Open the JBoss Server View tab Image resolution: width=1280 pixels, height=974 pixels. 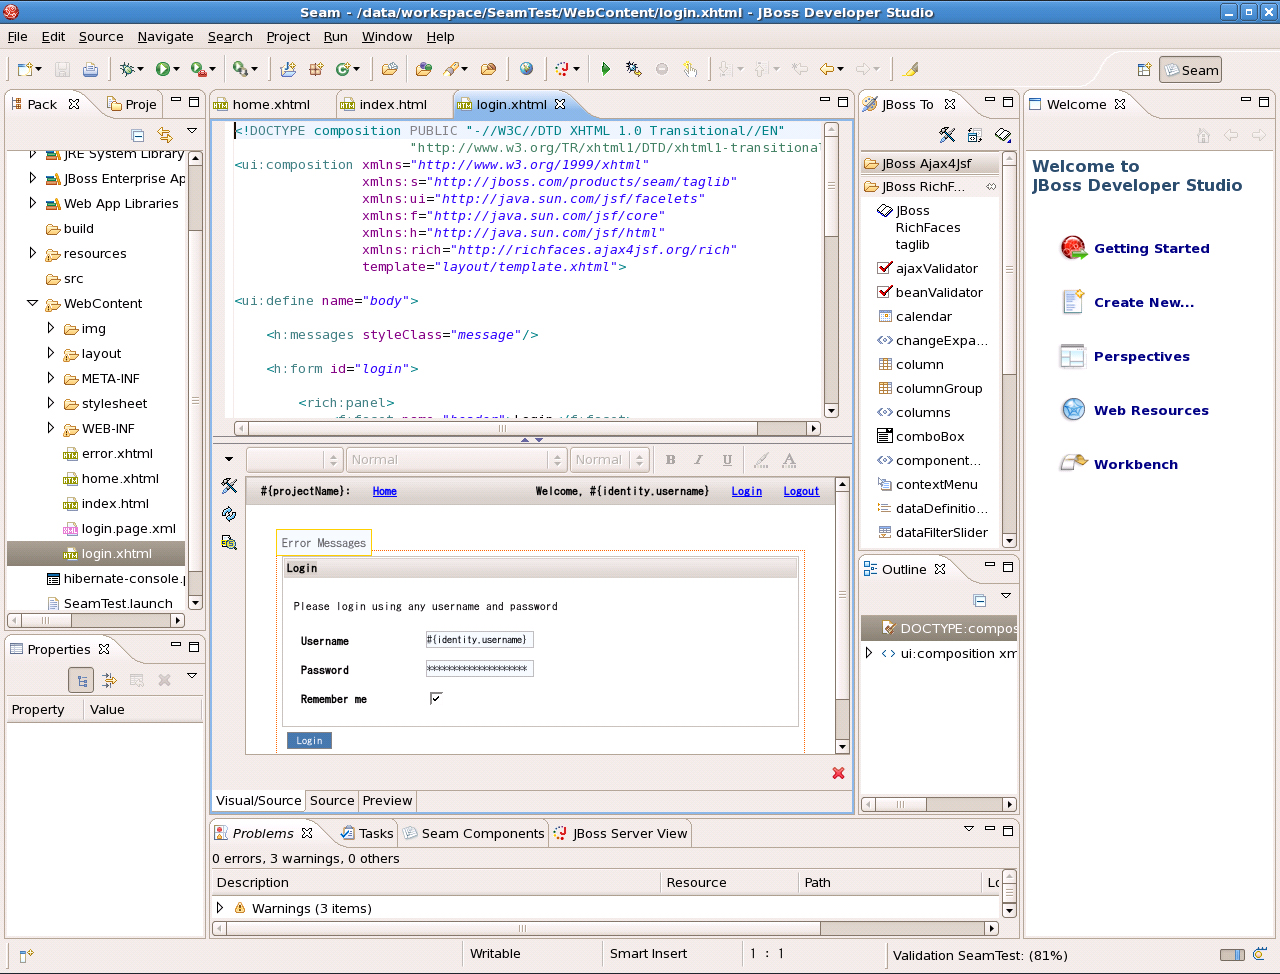click(x=621, y=833)
